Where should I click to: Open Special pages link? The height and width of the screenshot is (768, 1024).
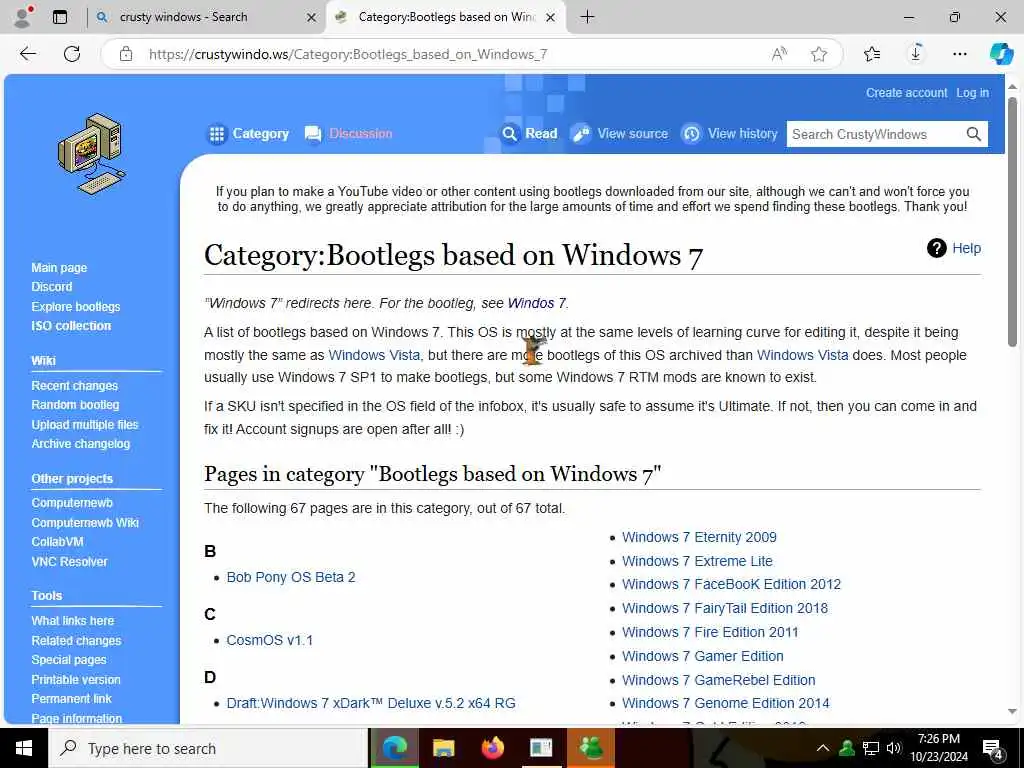pos(69,660)
